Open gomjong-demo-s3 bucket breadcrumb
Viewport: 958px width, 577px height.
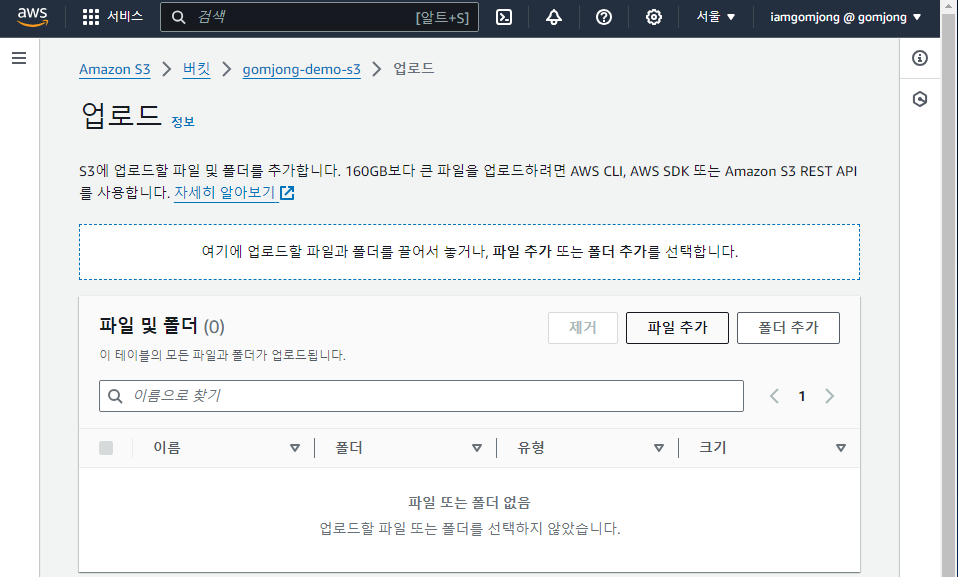302,69
